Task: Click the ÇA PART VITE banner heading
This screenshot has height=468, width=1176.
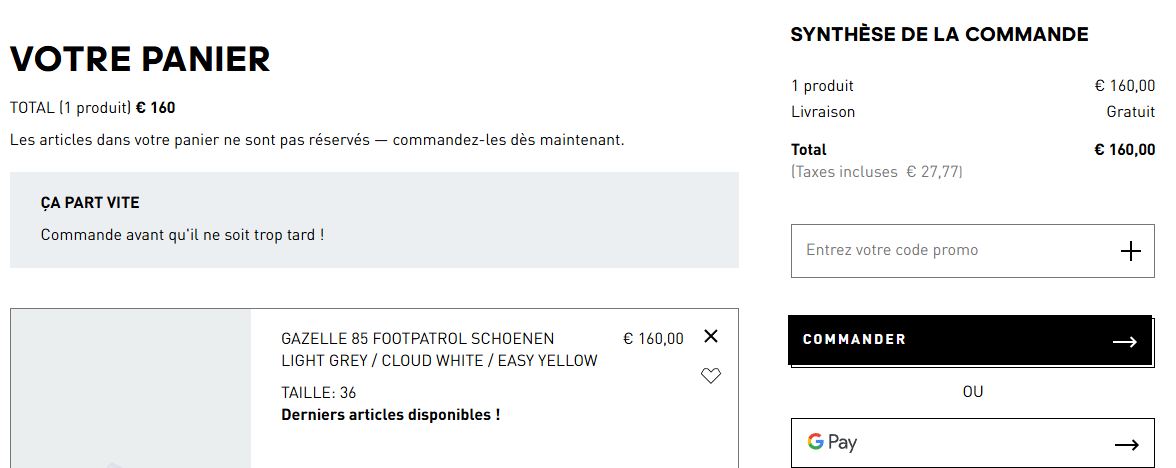Action: 90,203
